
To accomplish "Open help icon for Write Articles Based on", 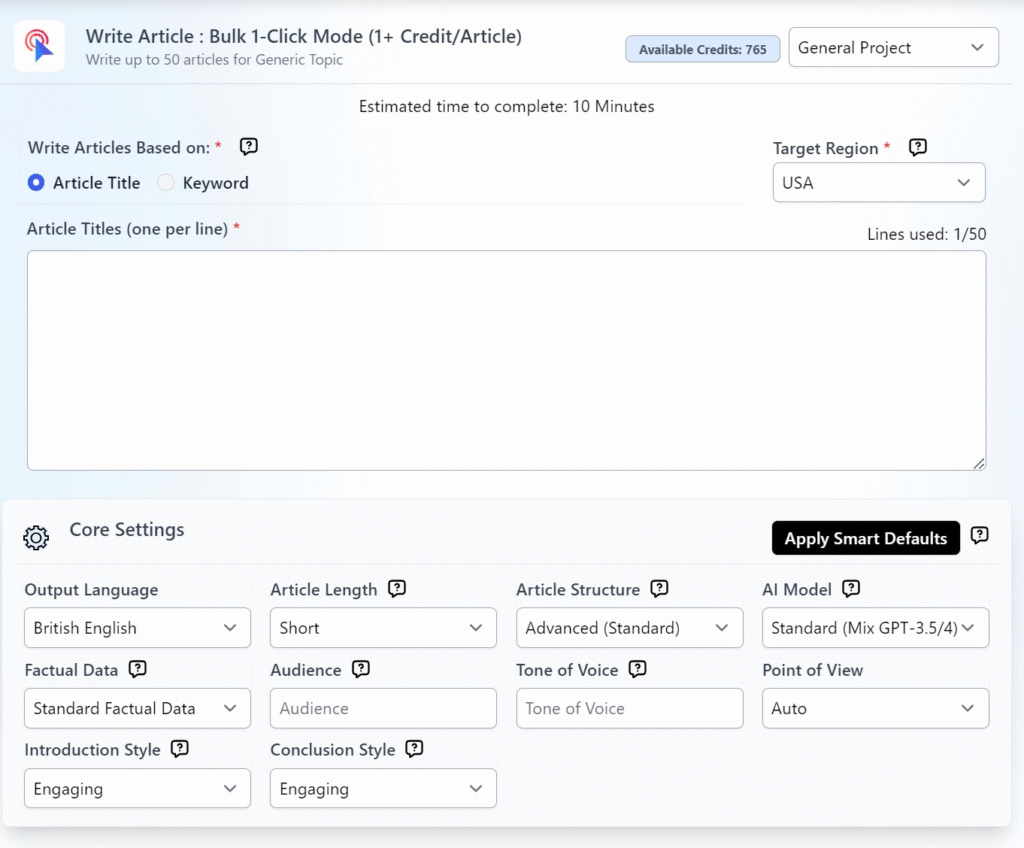I will click(248, 146).
